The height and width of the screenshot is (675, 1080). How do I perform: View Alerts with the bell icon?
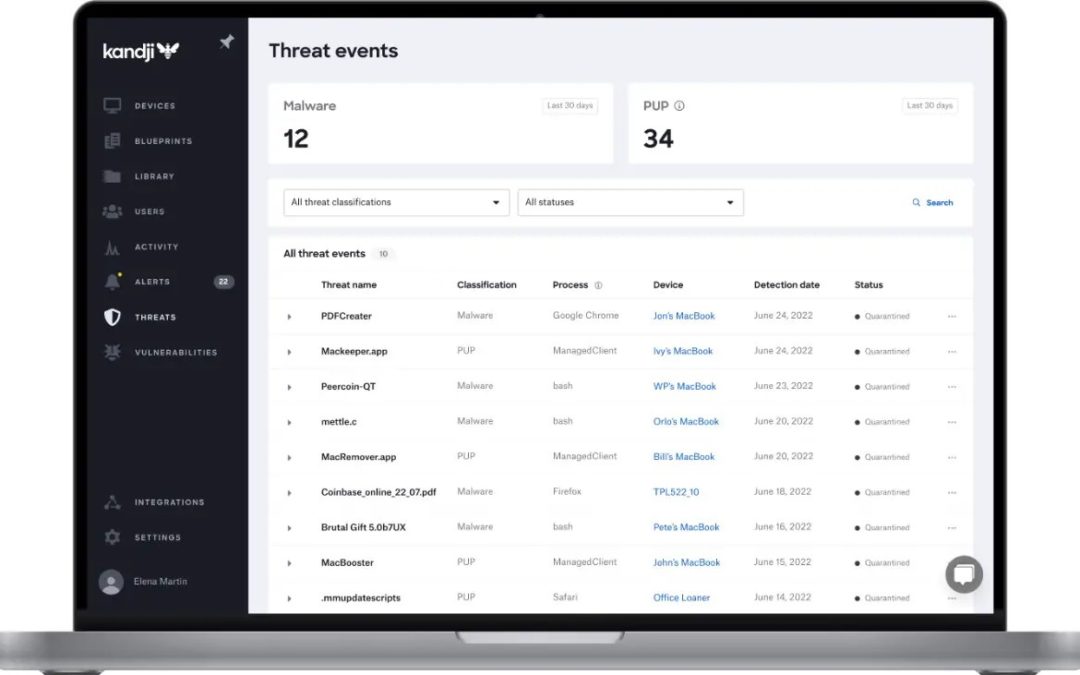click(113, 282)
